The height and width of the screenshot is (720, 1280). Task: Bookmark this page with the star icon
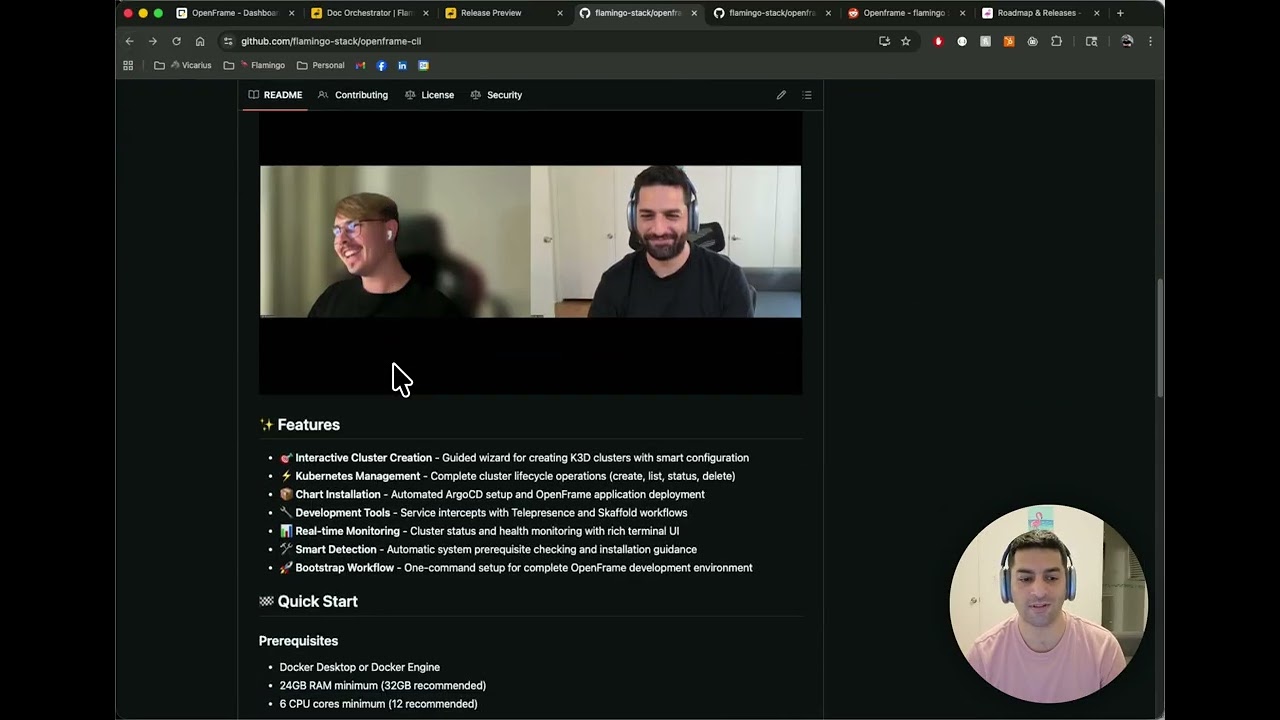[906, 41]
